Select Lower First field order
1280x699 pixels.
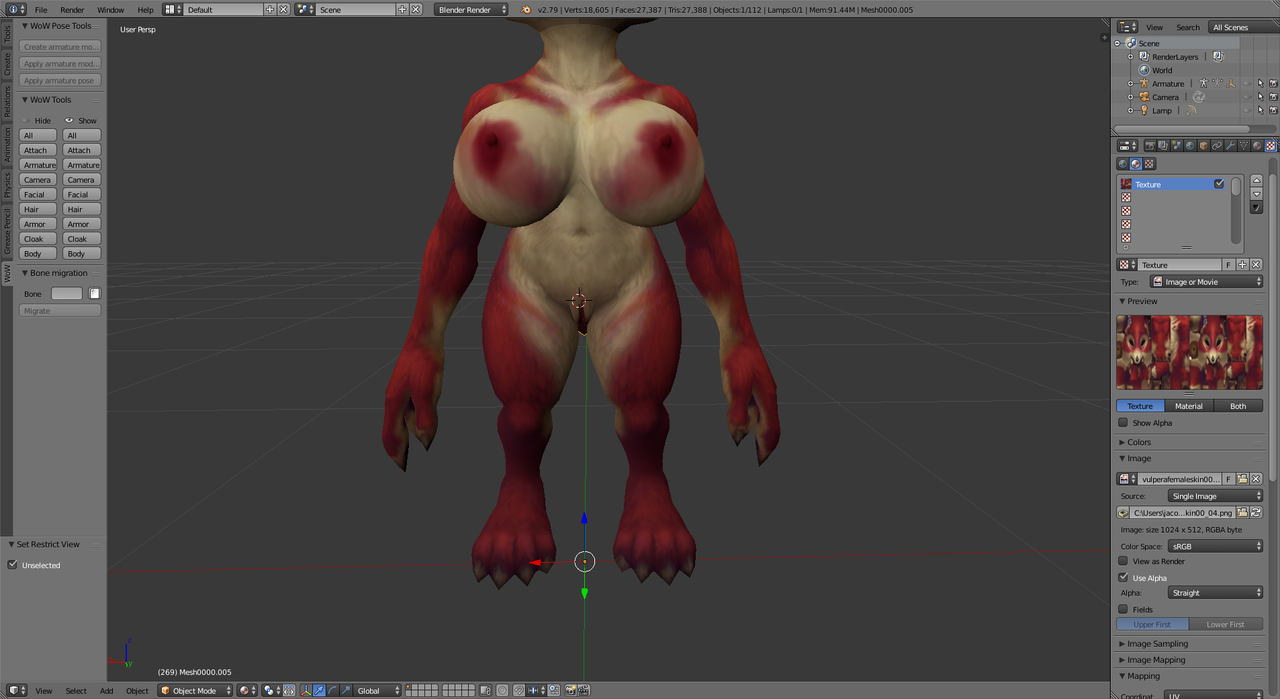(x=1226, y=624)
